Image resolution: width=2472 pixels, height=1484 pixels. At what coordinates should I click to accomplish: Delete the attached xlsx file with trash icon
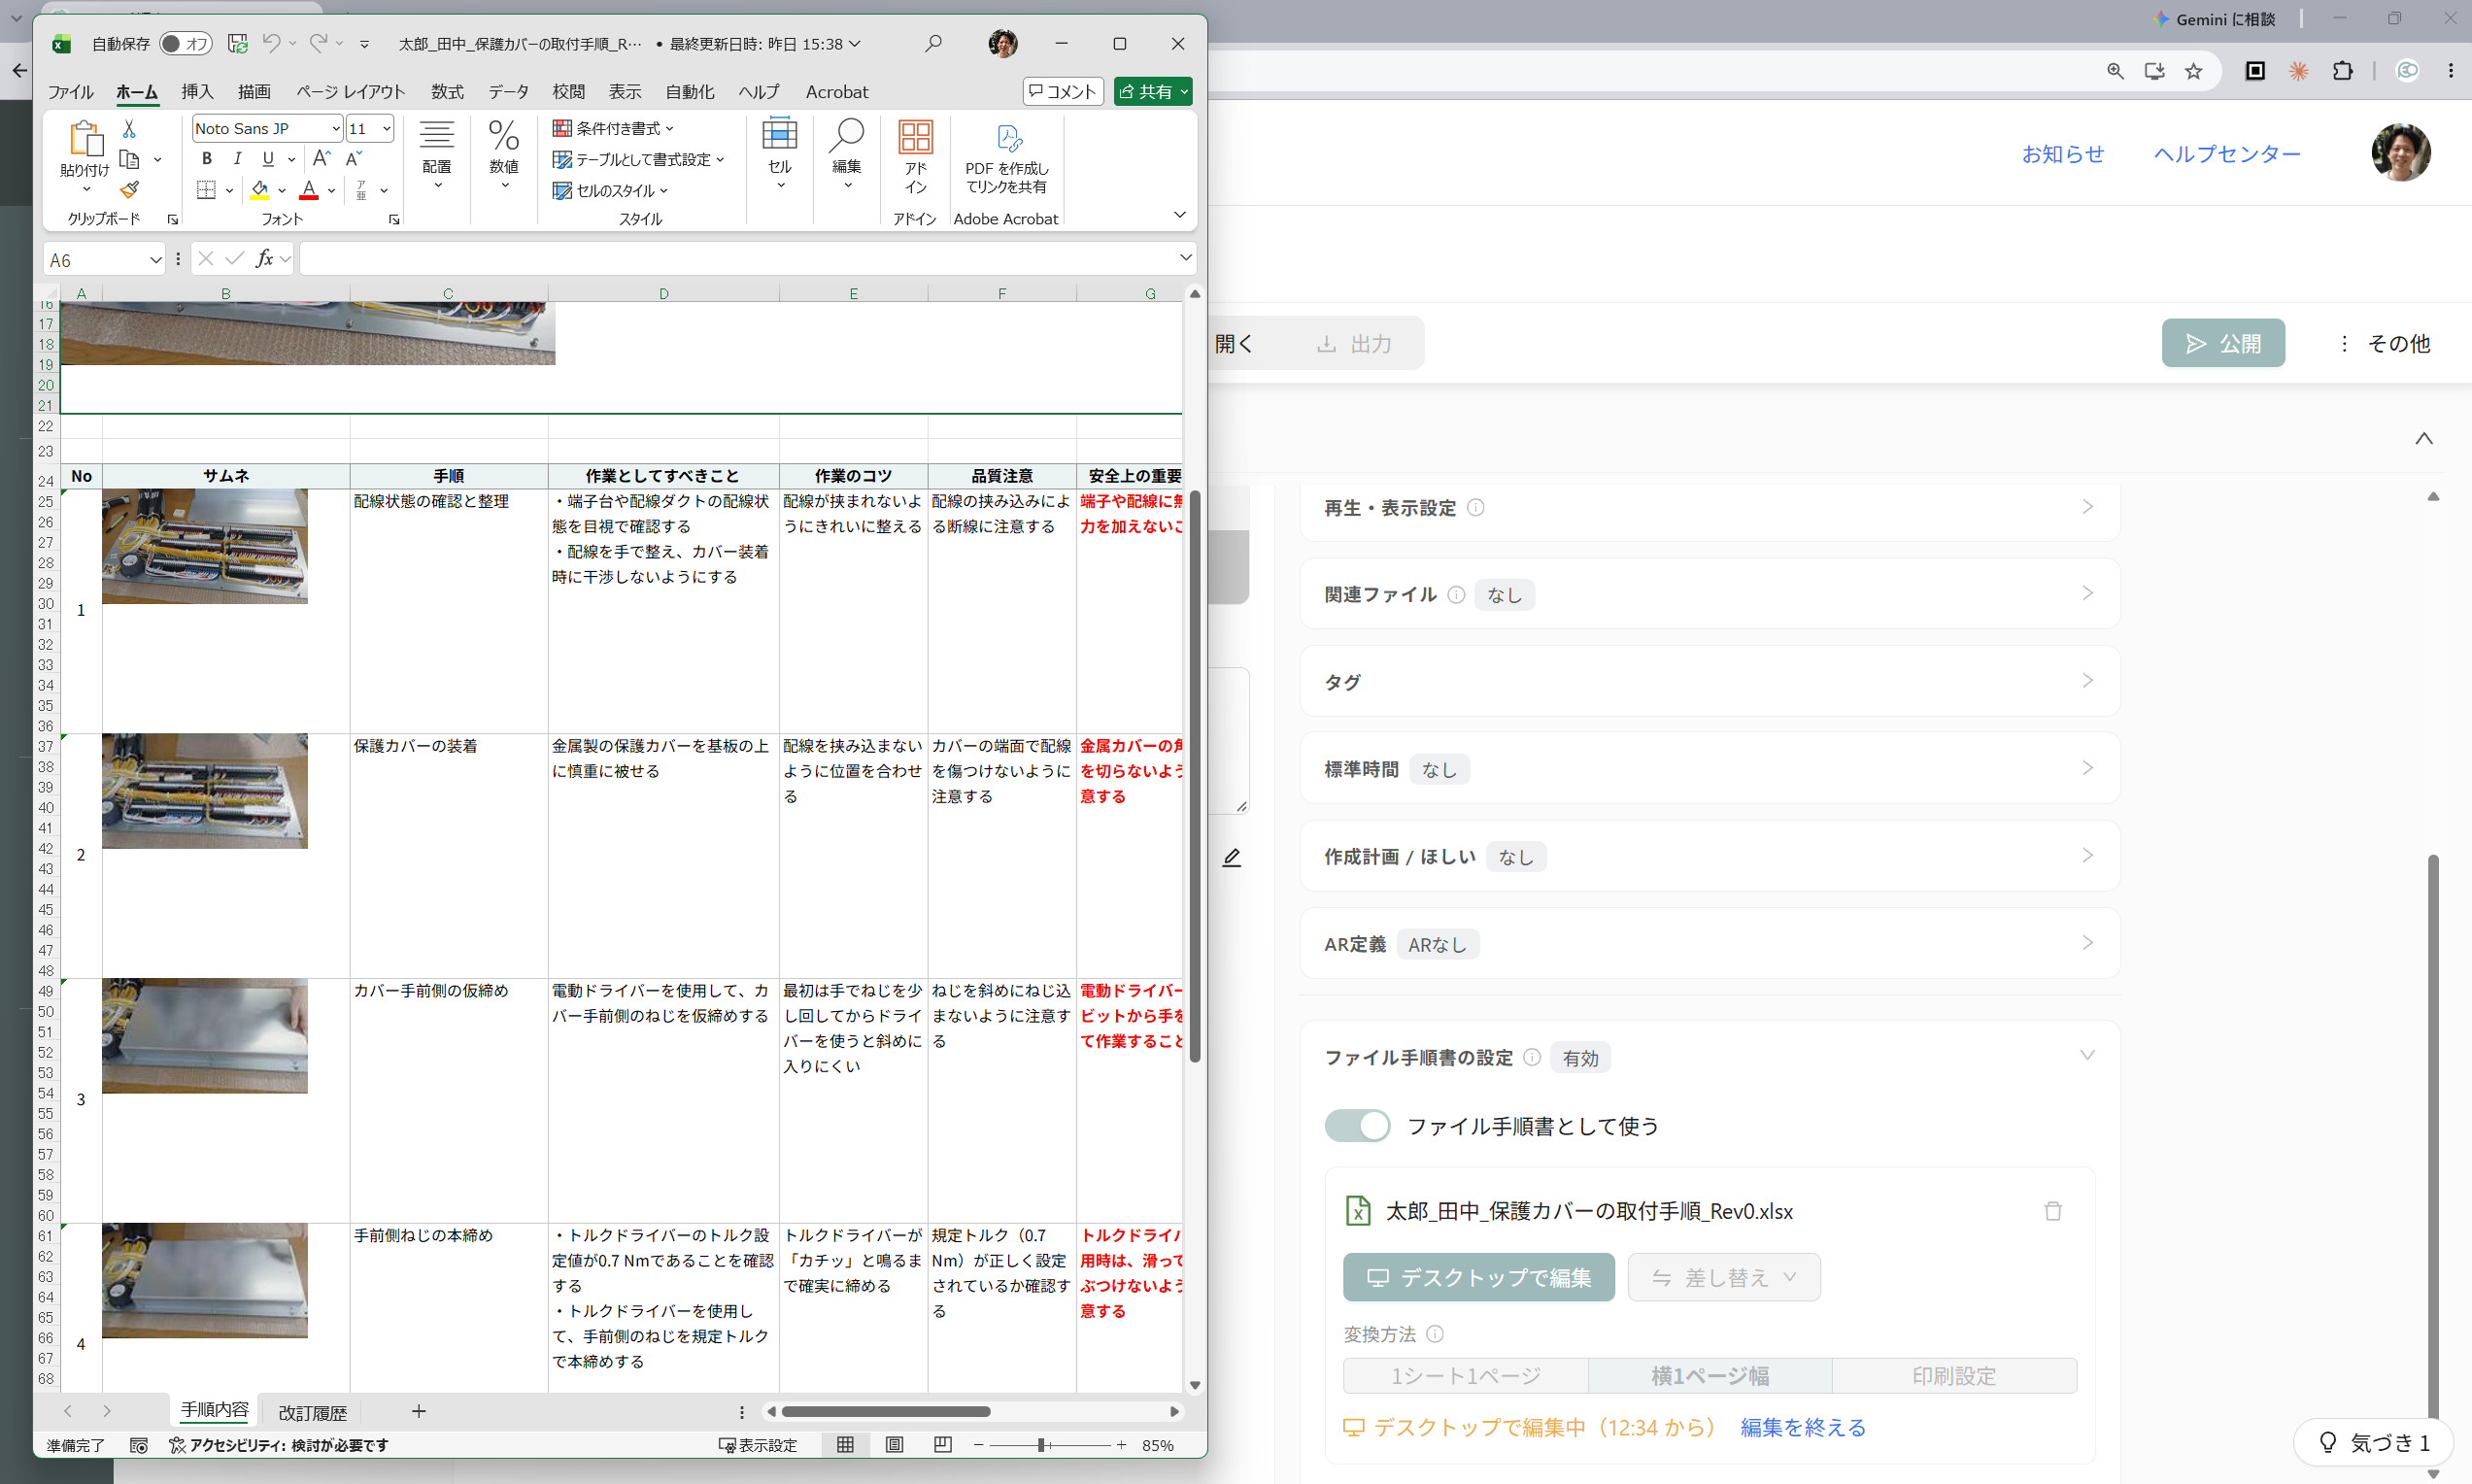[2053, 1211]
